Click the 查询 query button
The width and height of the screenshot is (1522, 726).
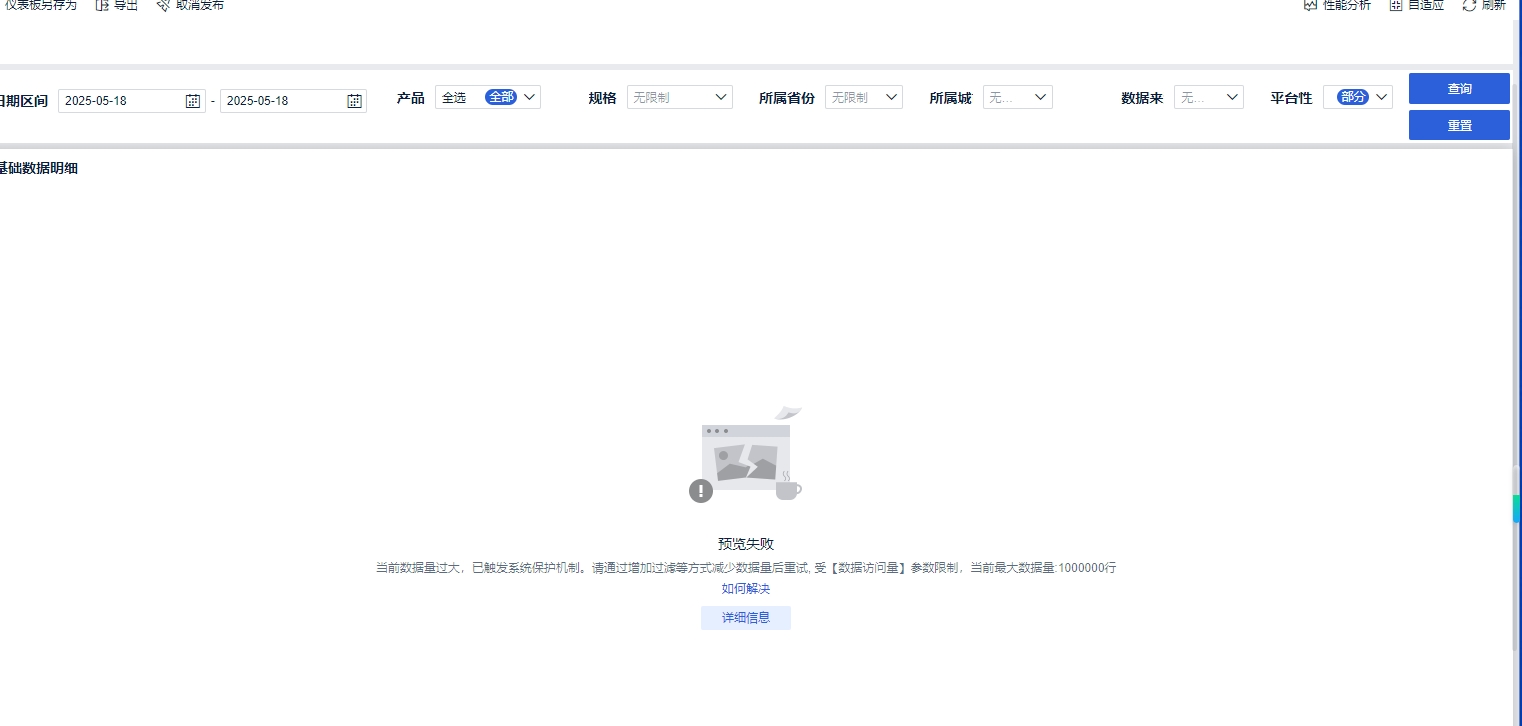1459,88
